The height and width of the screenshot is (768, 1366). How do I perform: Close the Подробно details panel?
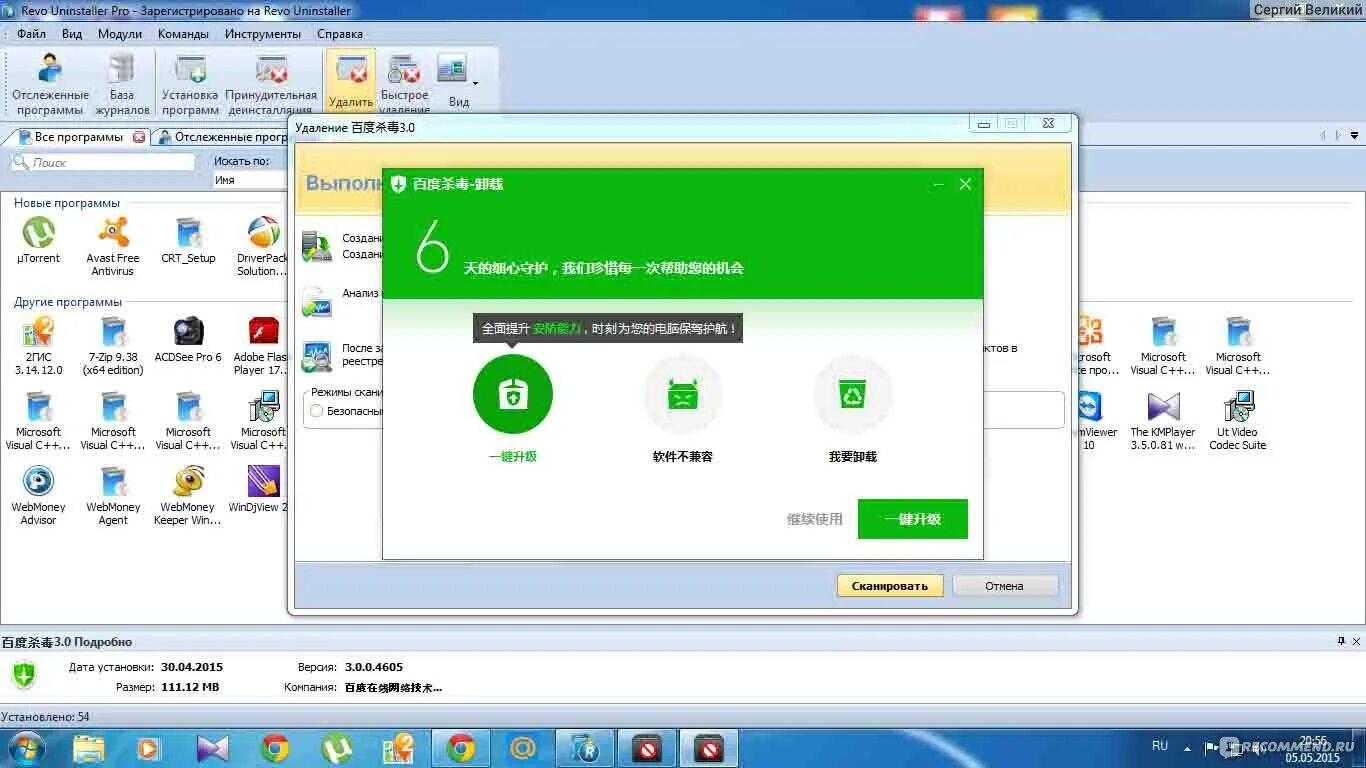1357,641
